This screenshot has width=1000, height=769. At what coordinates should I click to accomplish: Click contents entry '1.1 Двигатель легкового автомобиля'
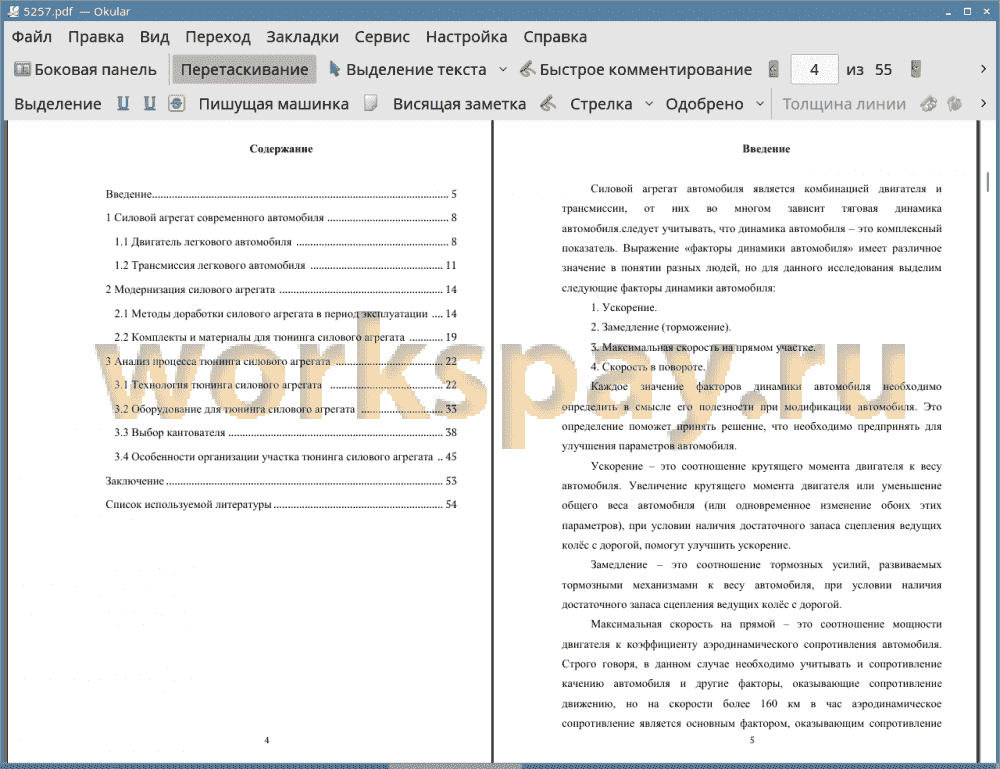pos(286,242)
